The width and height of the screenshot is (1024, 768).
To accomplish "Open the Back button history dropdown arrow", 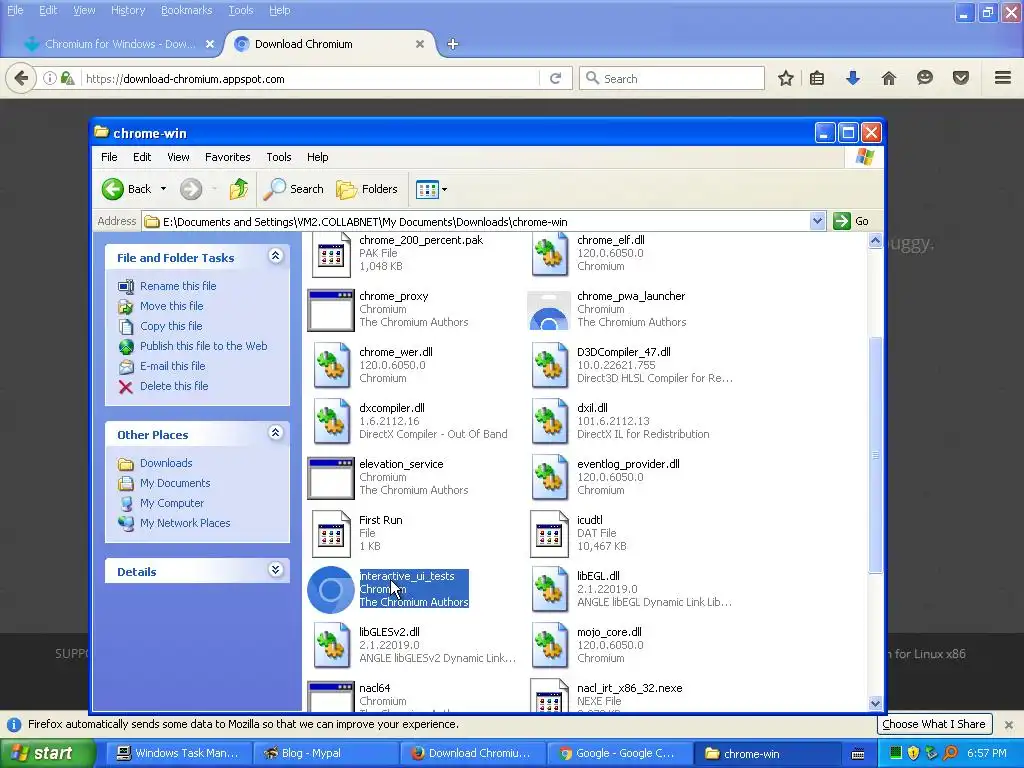I will pos(163,189).
